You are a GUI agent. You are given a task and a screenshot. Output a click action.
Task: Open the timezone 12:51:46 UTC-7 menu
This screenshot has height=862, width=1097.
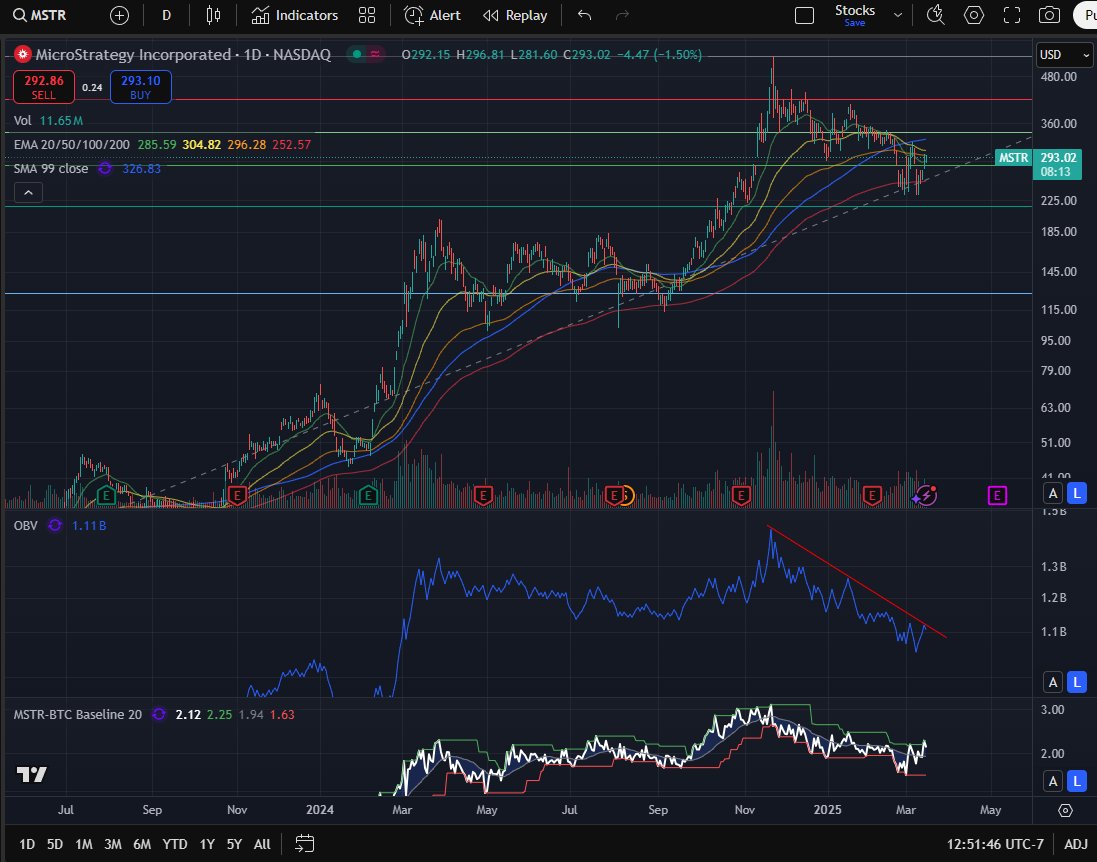click(996, 844)
